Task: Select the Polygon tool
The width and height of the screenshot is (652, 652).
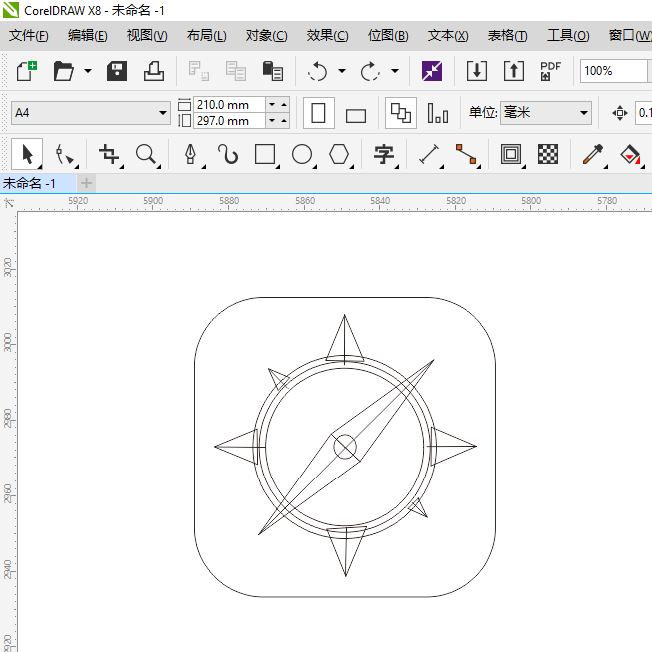Action: [340, 154]
